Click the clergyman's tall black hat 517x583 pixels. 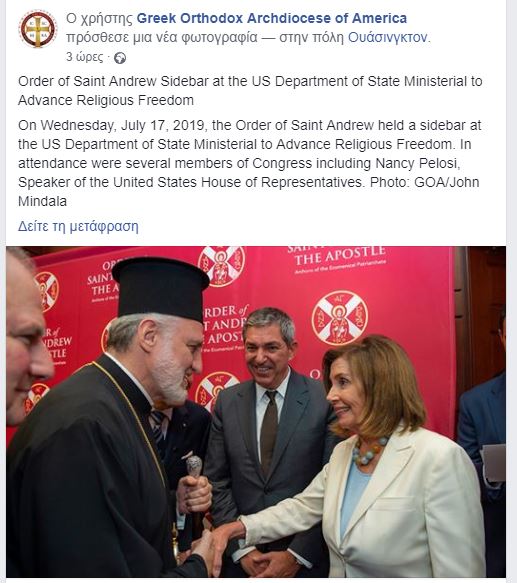tap(161, 288)
